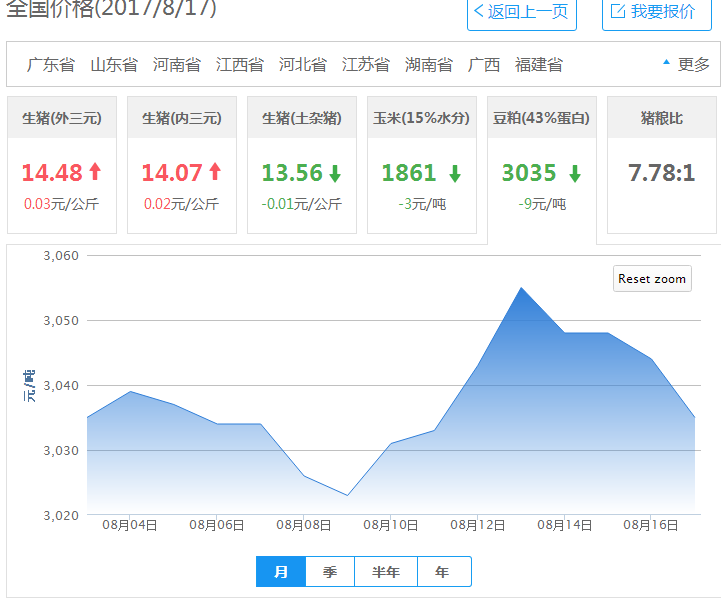Select 湖南省 province link
The height and width of the screenshot is (600, 721).
[429, 65]
